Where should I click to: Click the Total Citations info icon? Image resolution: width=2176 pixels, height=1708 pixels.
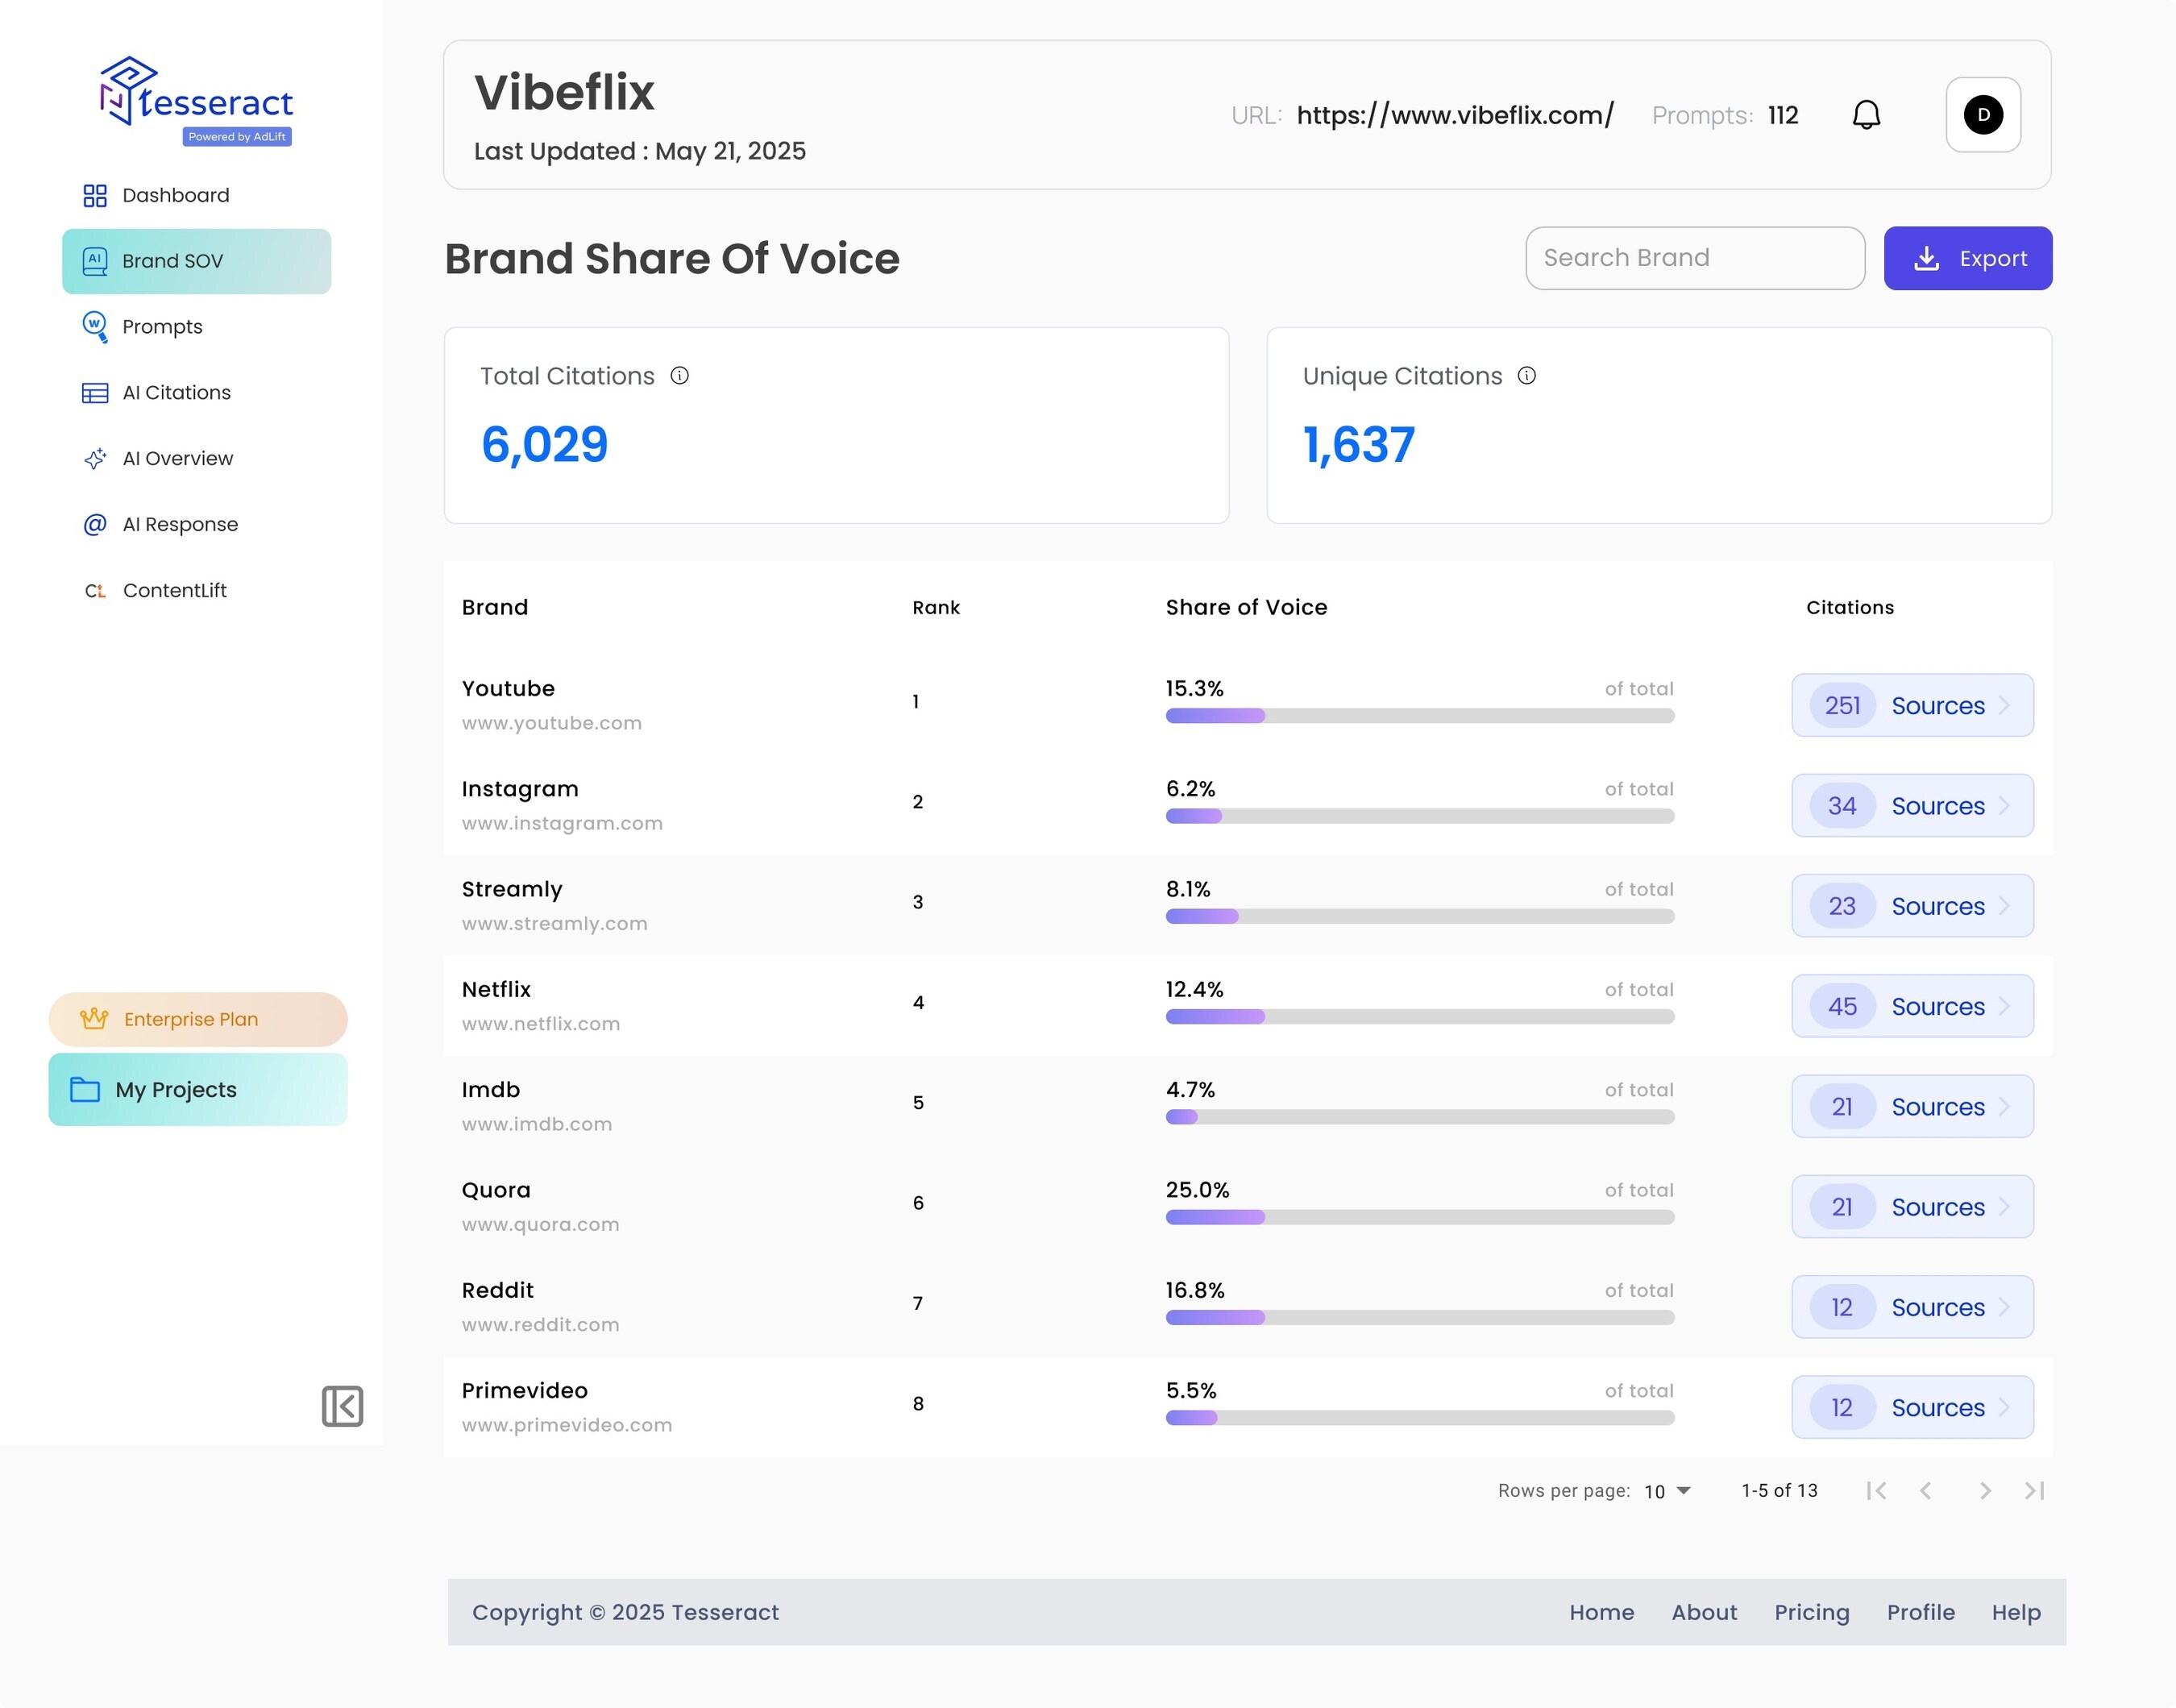680,376
